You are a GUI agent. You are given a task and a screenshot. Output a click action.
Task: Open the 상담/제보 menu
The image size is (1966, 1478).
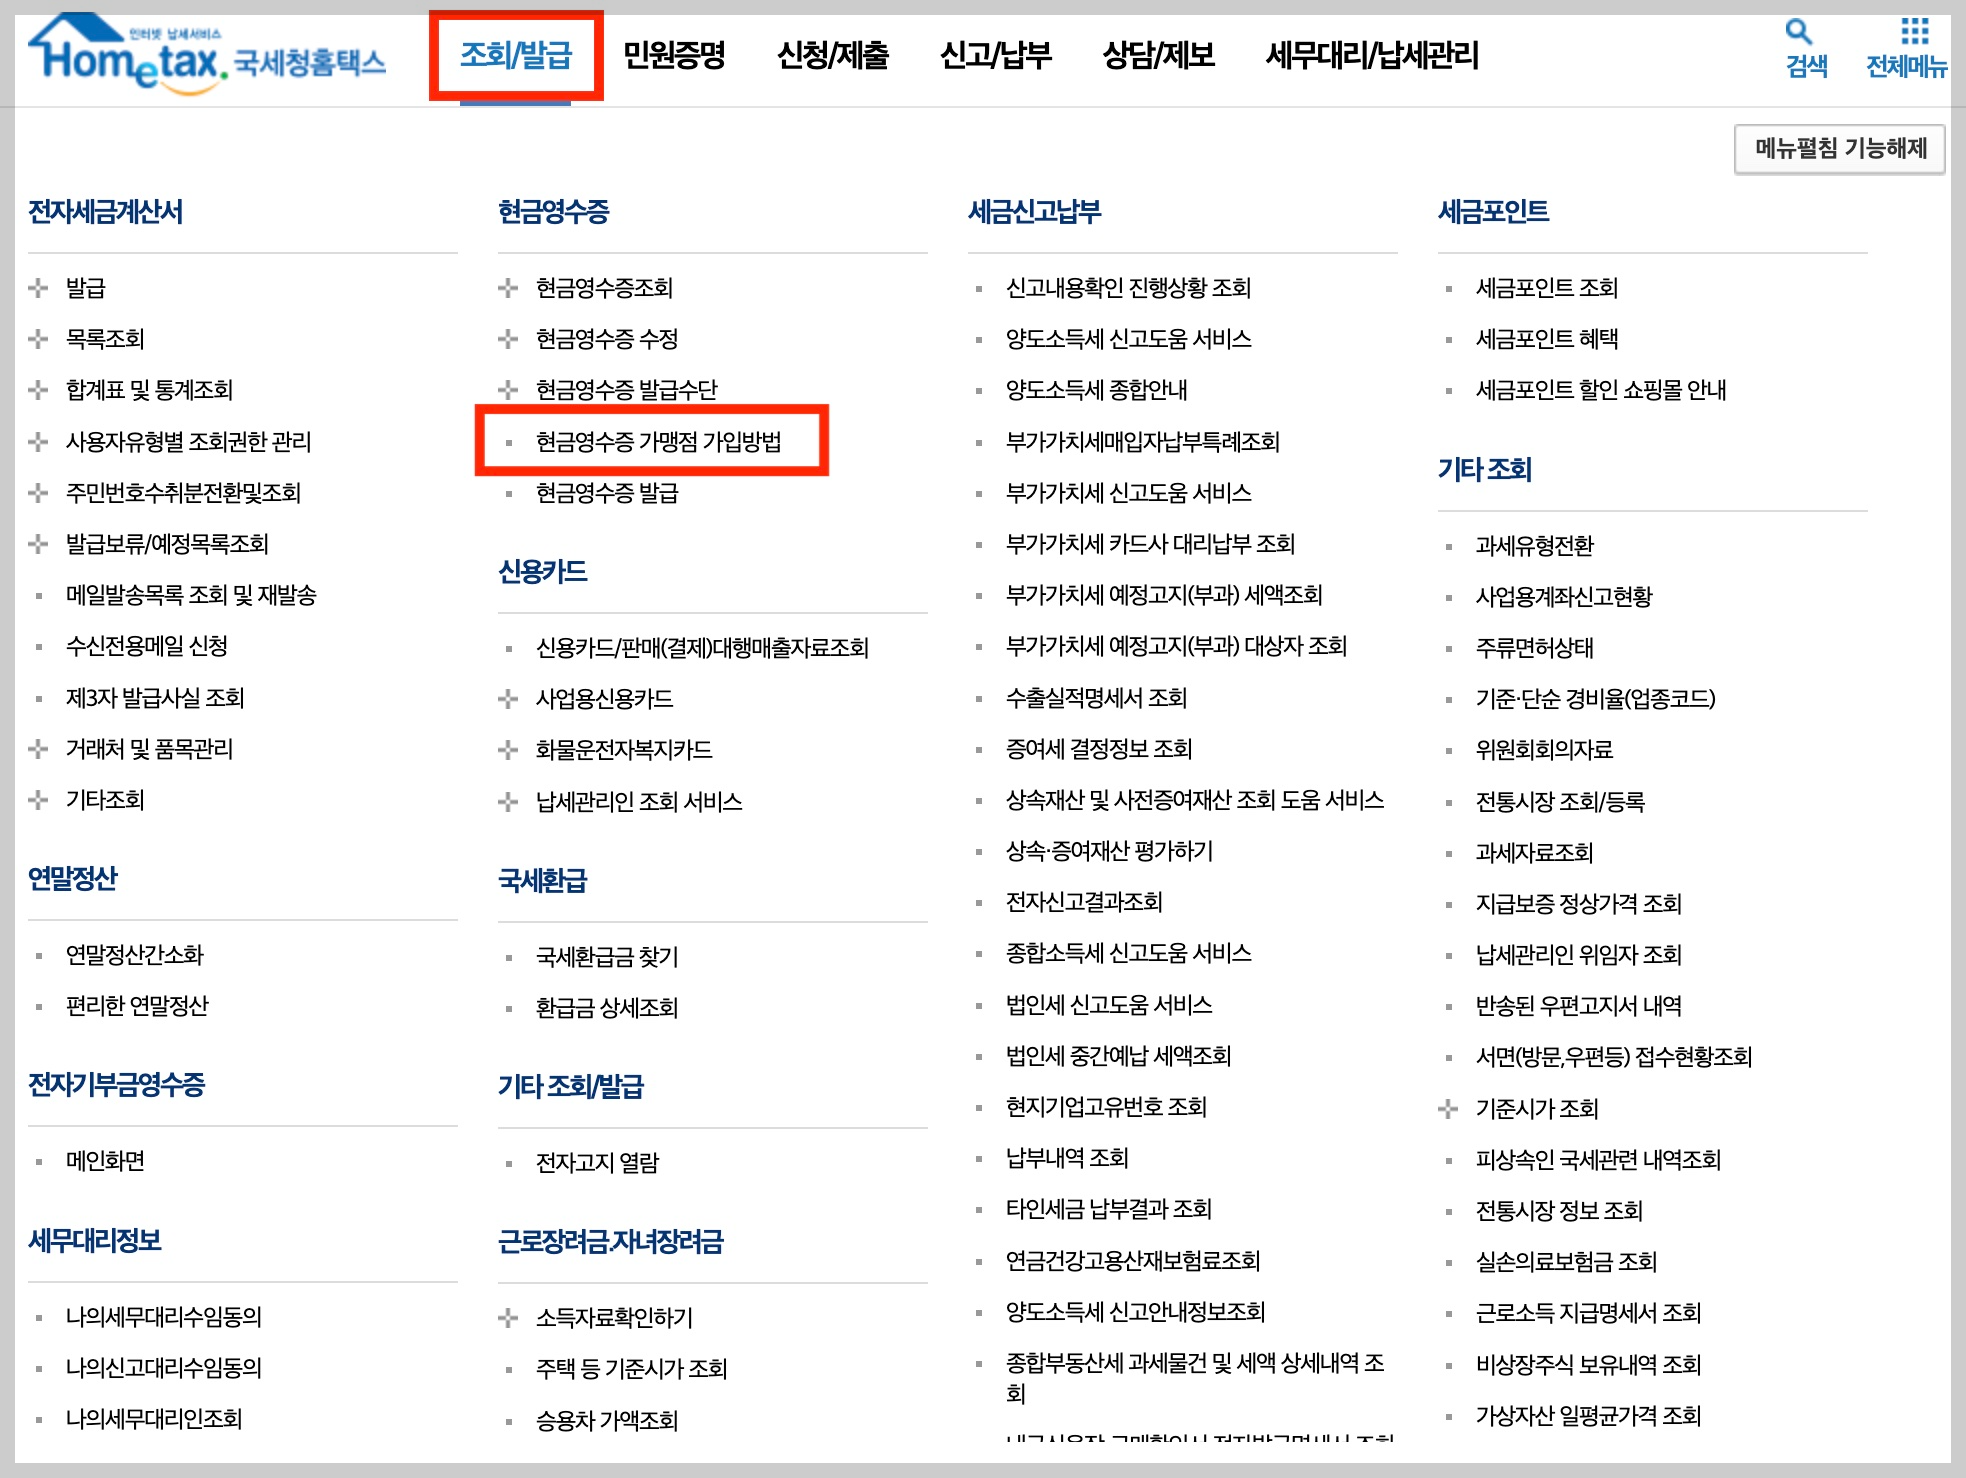(x=1159, y=55)
